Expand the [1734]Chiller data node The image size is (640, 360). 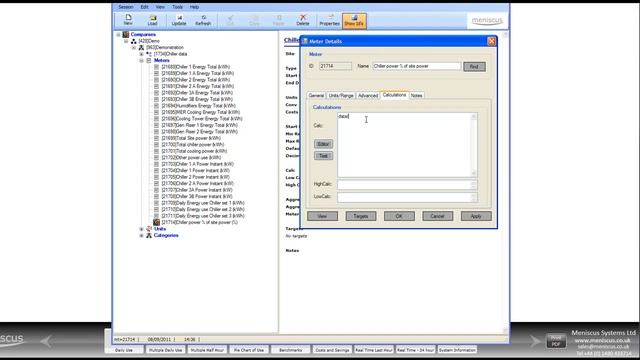point(141,54)
